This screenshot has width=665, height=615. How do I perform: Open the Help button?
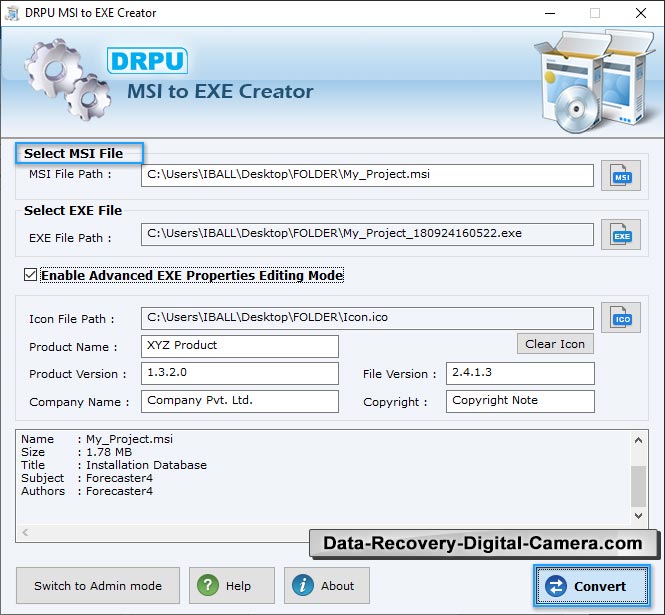click(x=232, y=585)
